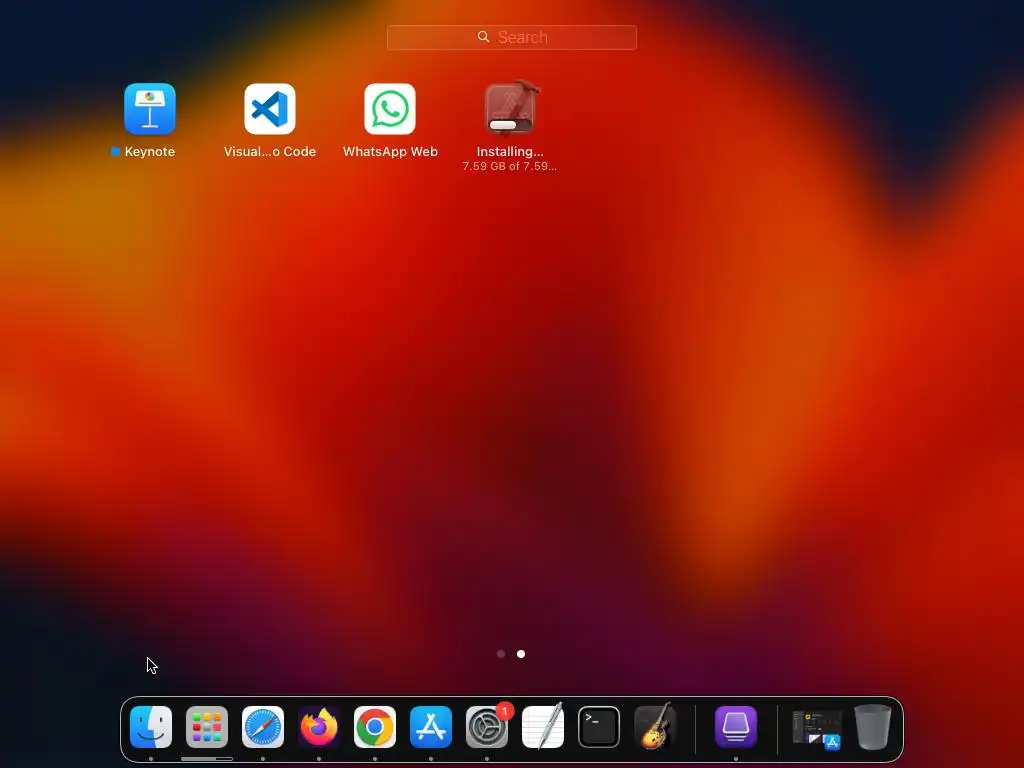Open Google Chrome in Dock
Screen dimensions: 1024x768
375,727
